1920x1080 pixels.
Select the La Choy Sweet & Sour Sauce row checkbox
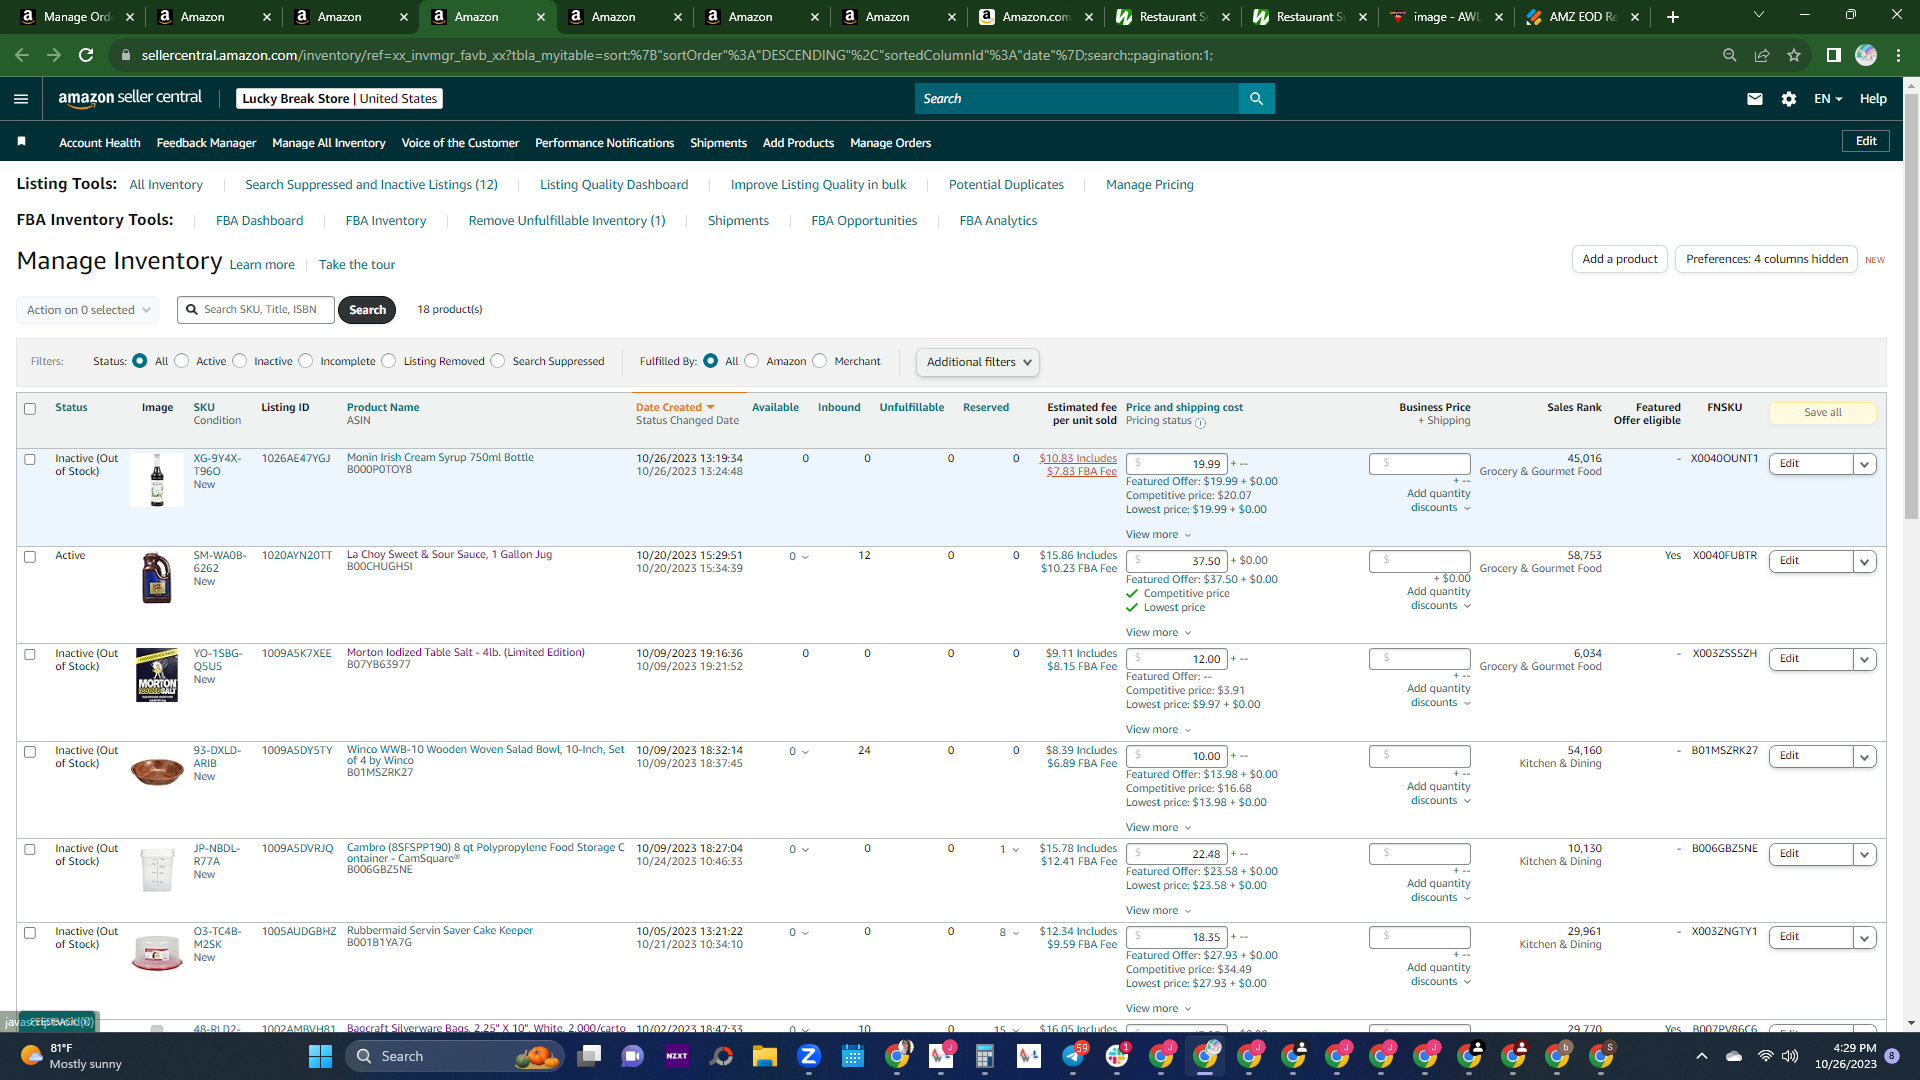[30, 557]
